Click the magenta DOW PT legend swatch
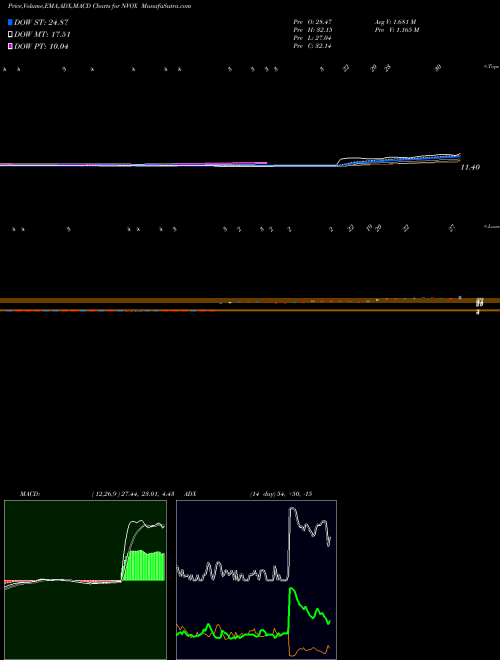Image resolution: width=500 pixels, height=660 pixels. coord(10,46)
